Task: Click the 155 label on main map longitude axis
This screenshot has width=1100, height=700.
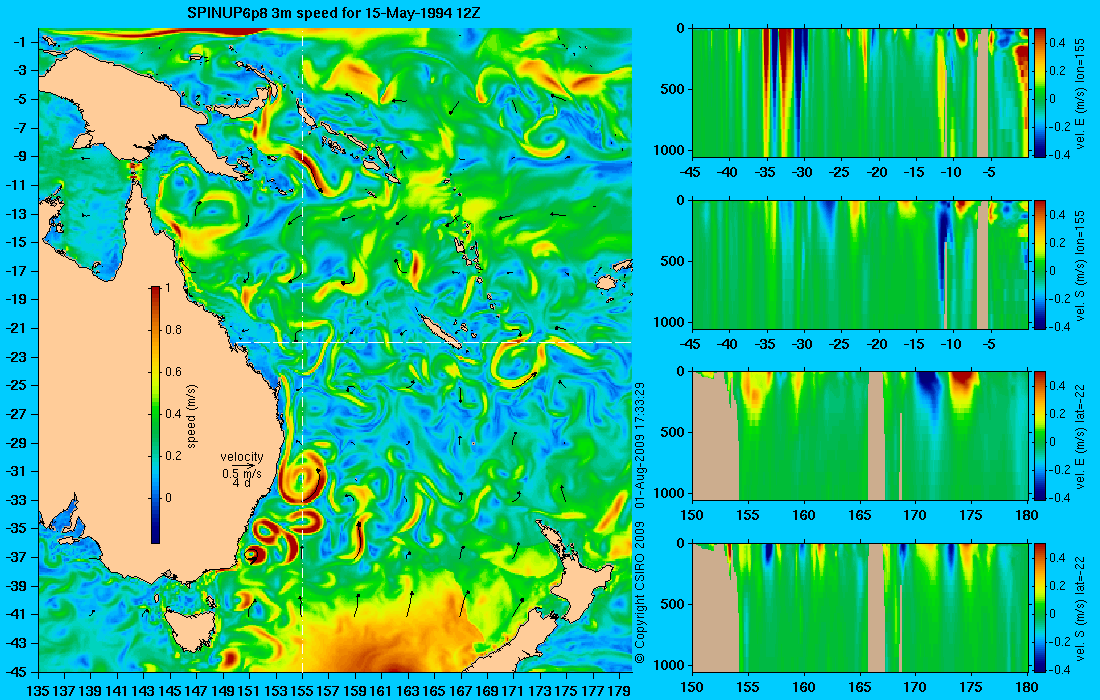Action: (x=302, y=691)
